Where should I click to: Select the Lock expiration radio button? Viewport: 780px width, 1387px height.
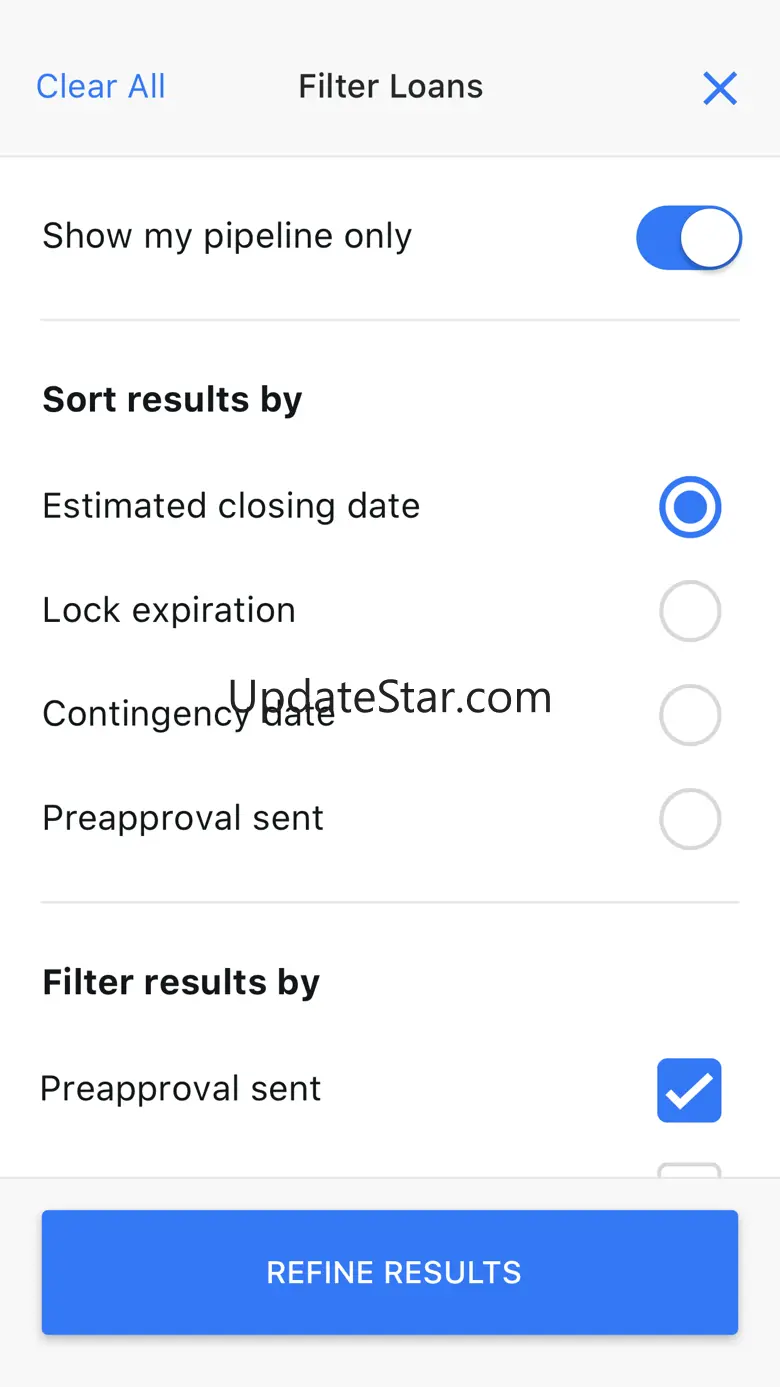pos(690,611)
